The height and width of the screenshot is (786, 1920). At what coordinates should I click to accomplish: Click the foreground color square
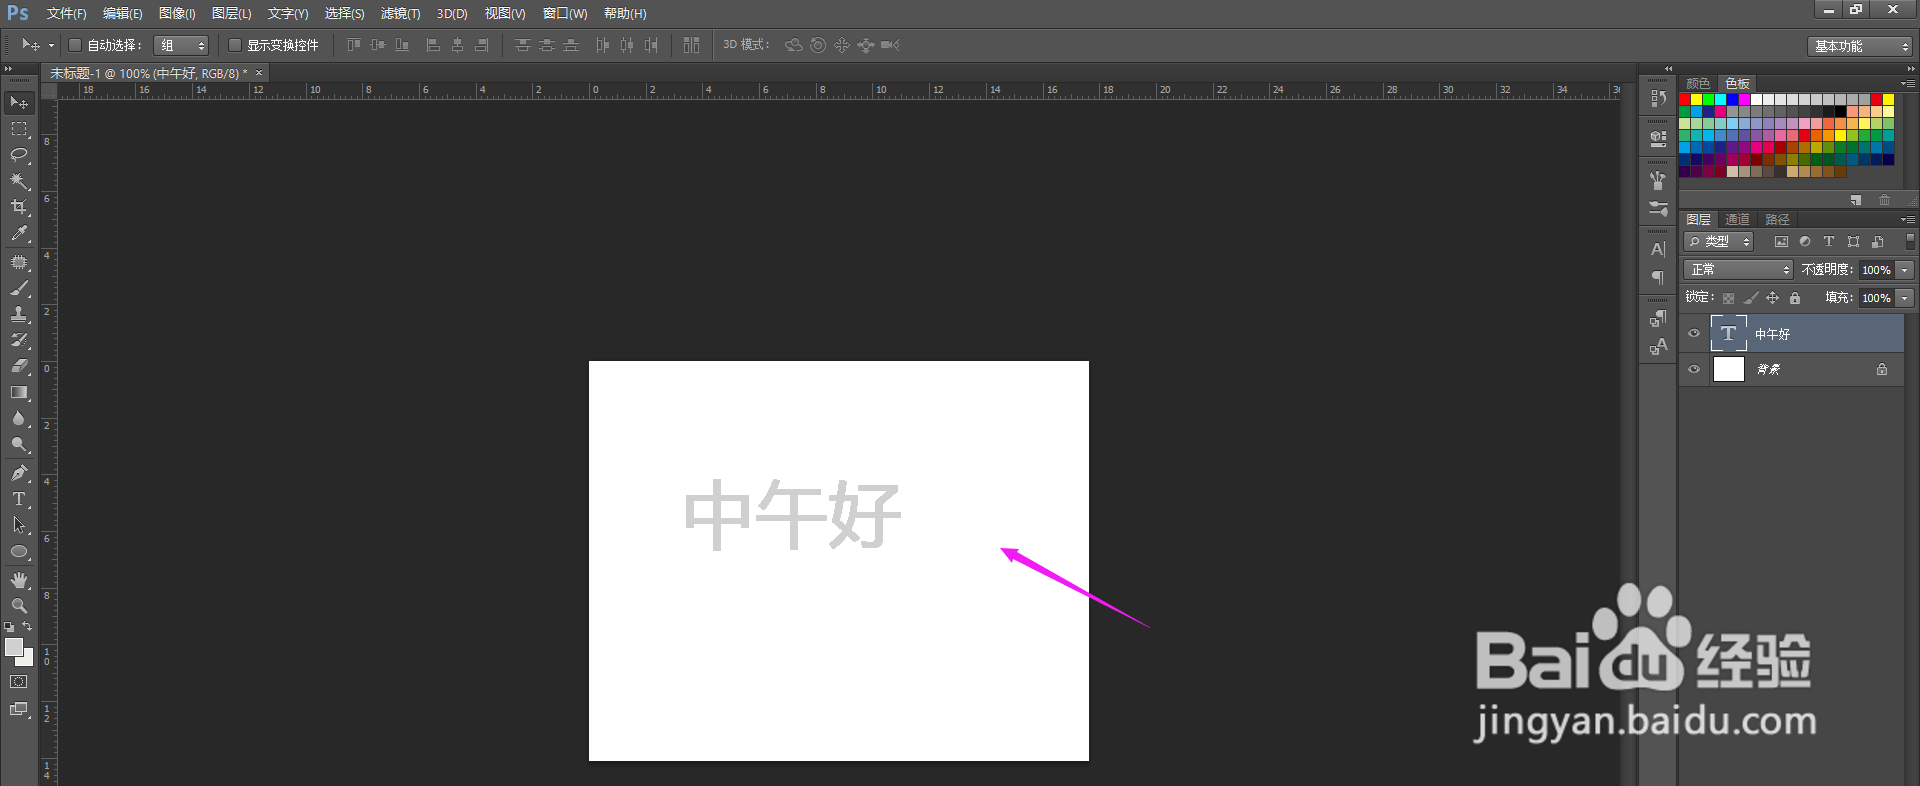pos(14,647)
